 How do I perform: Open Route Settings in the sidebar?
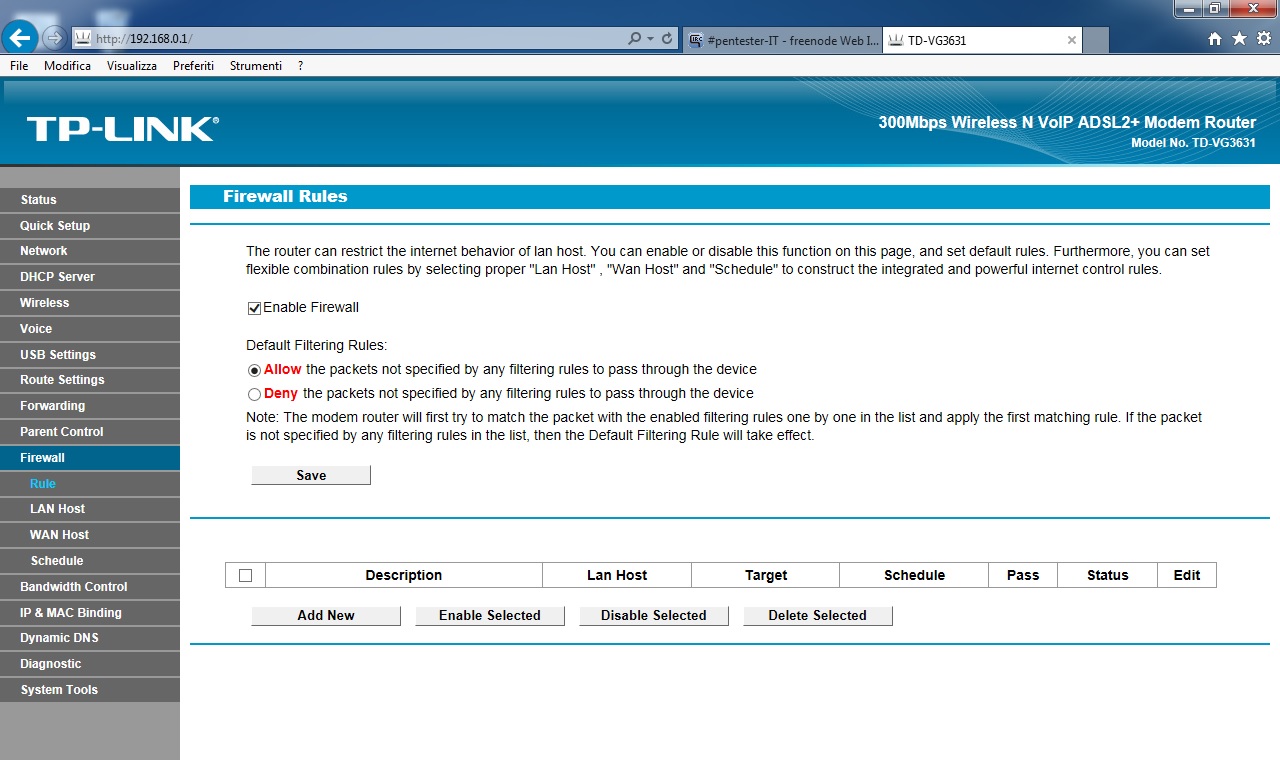90,380
